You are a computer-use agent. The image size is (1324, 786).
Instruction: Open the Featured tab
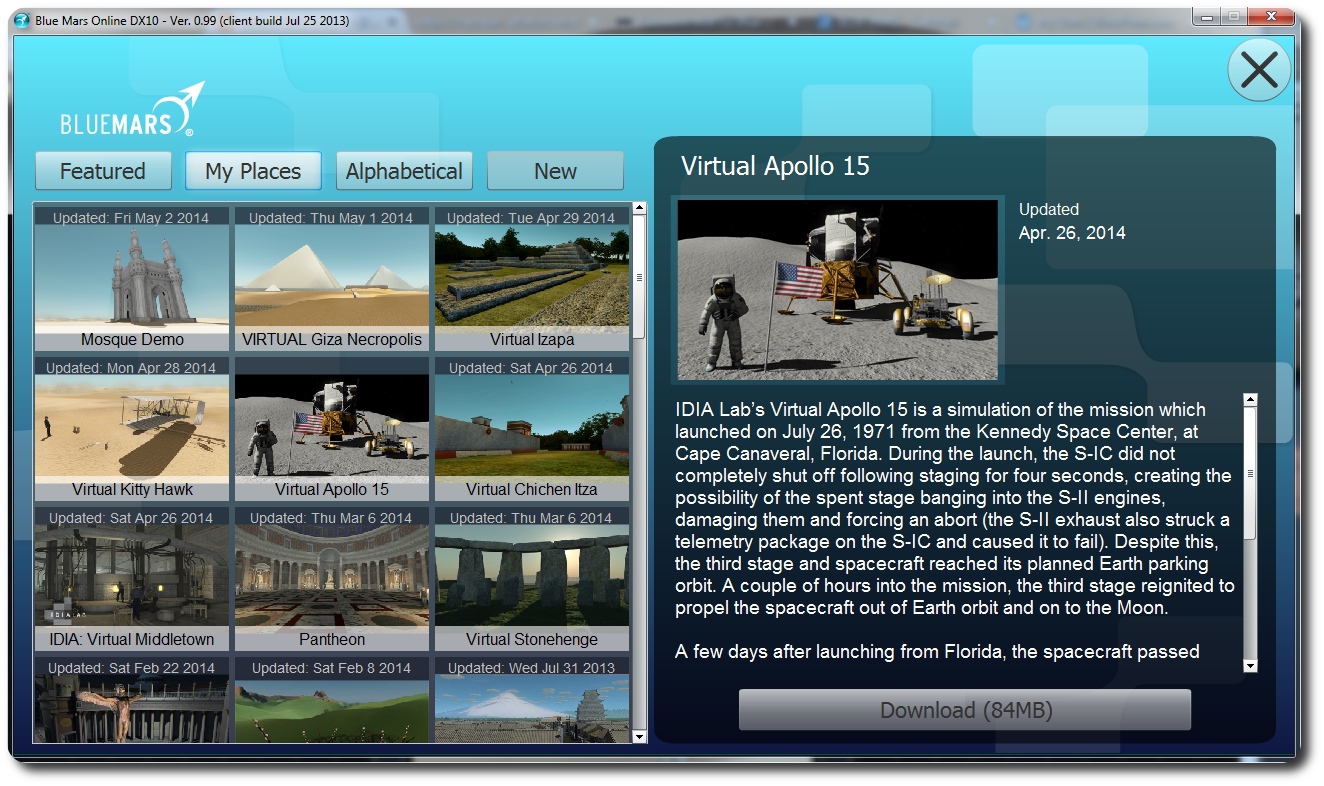tap(103, 171)
